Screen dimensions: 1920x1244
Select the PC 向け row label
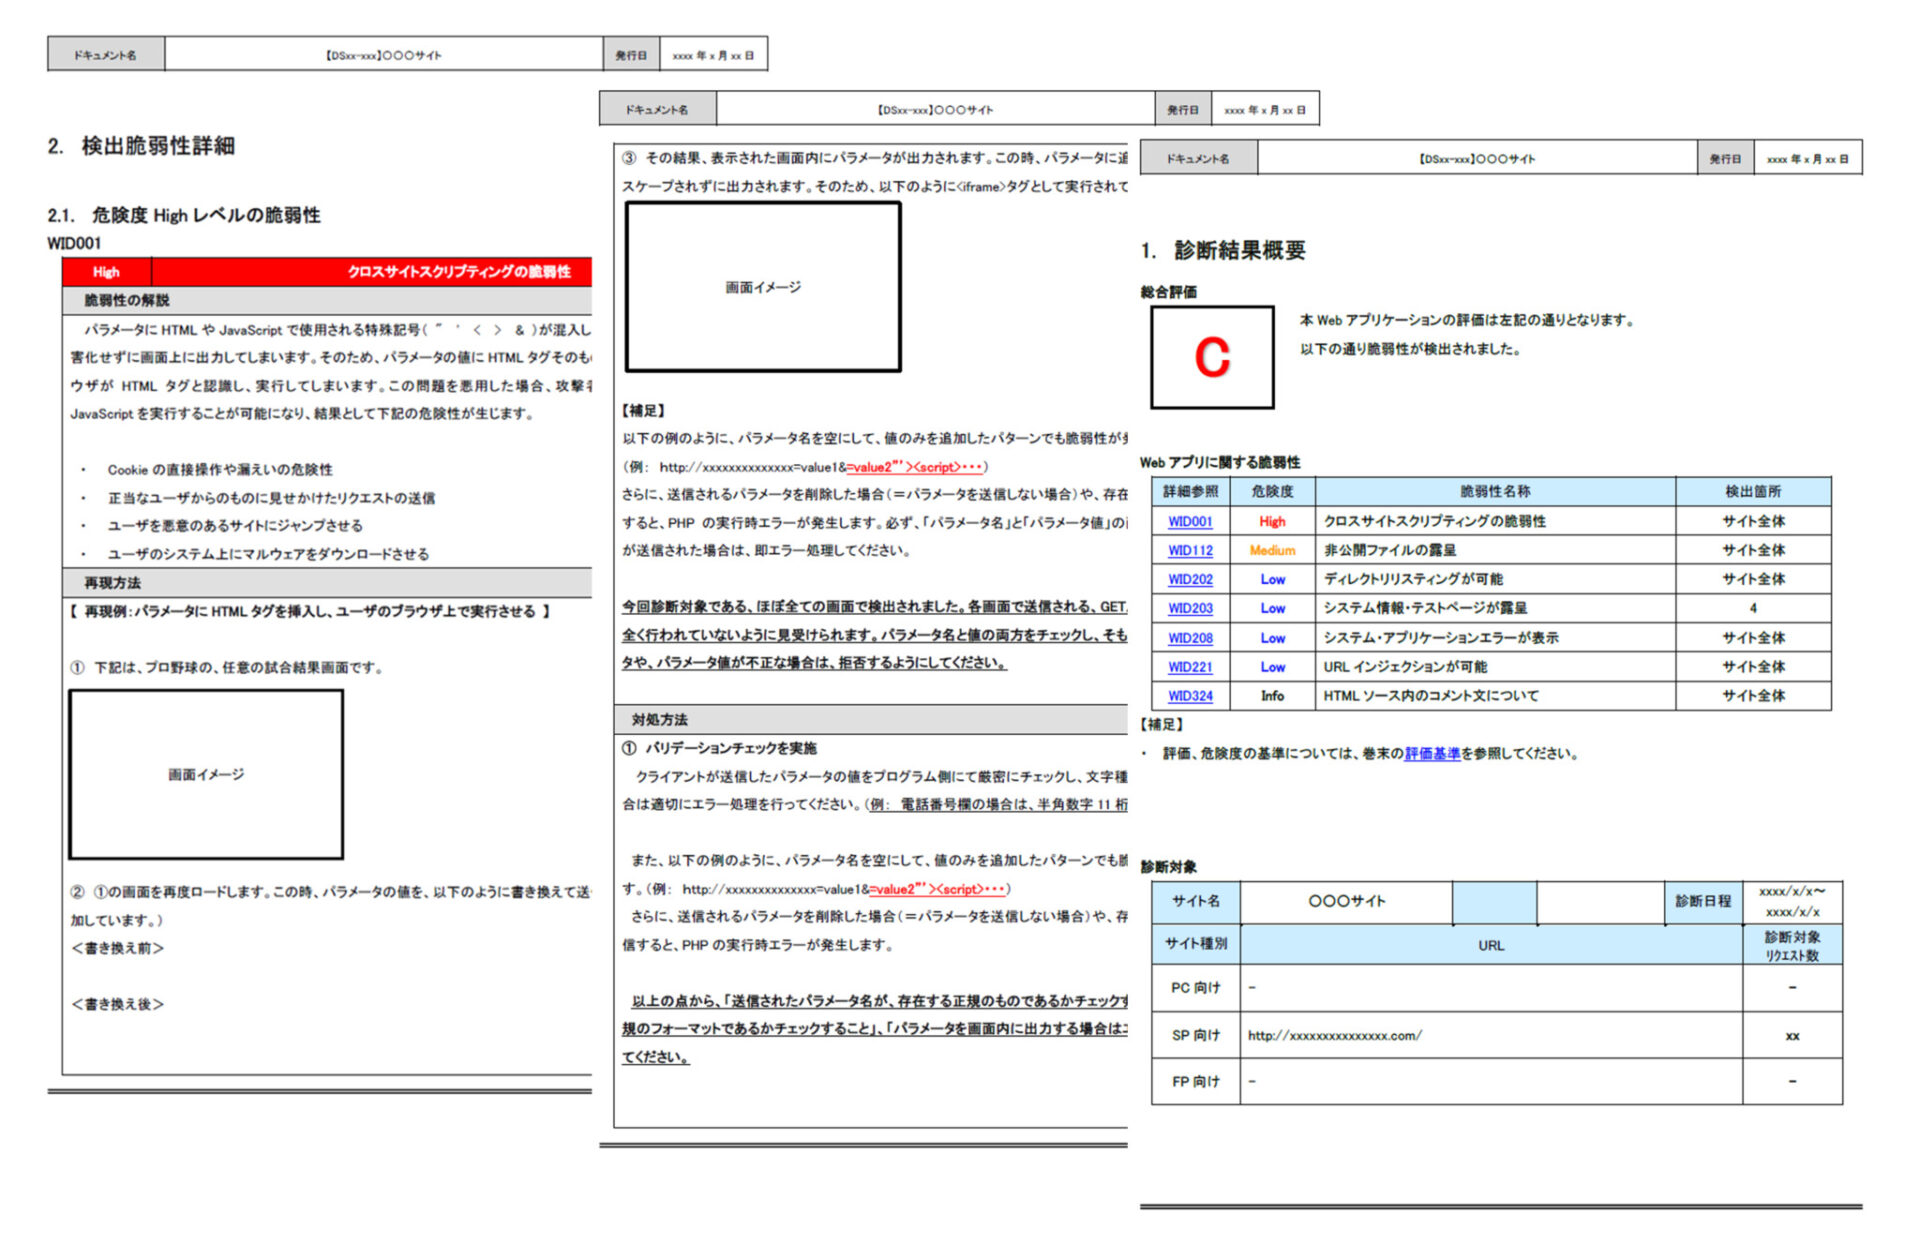[1196, 988]
